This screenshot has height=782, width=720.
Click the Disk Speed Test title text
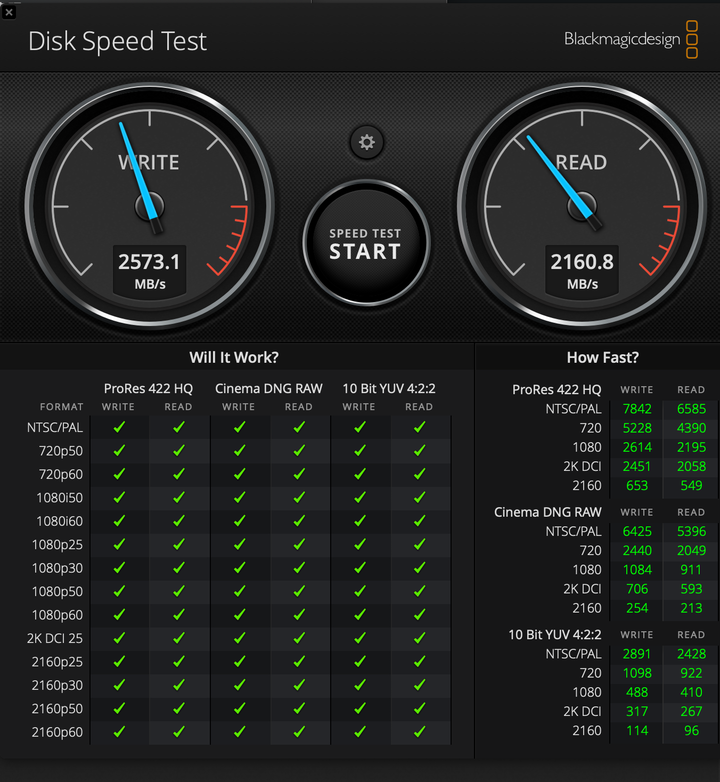tap(117, 41)
